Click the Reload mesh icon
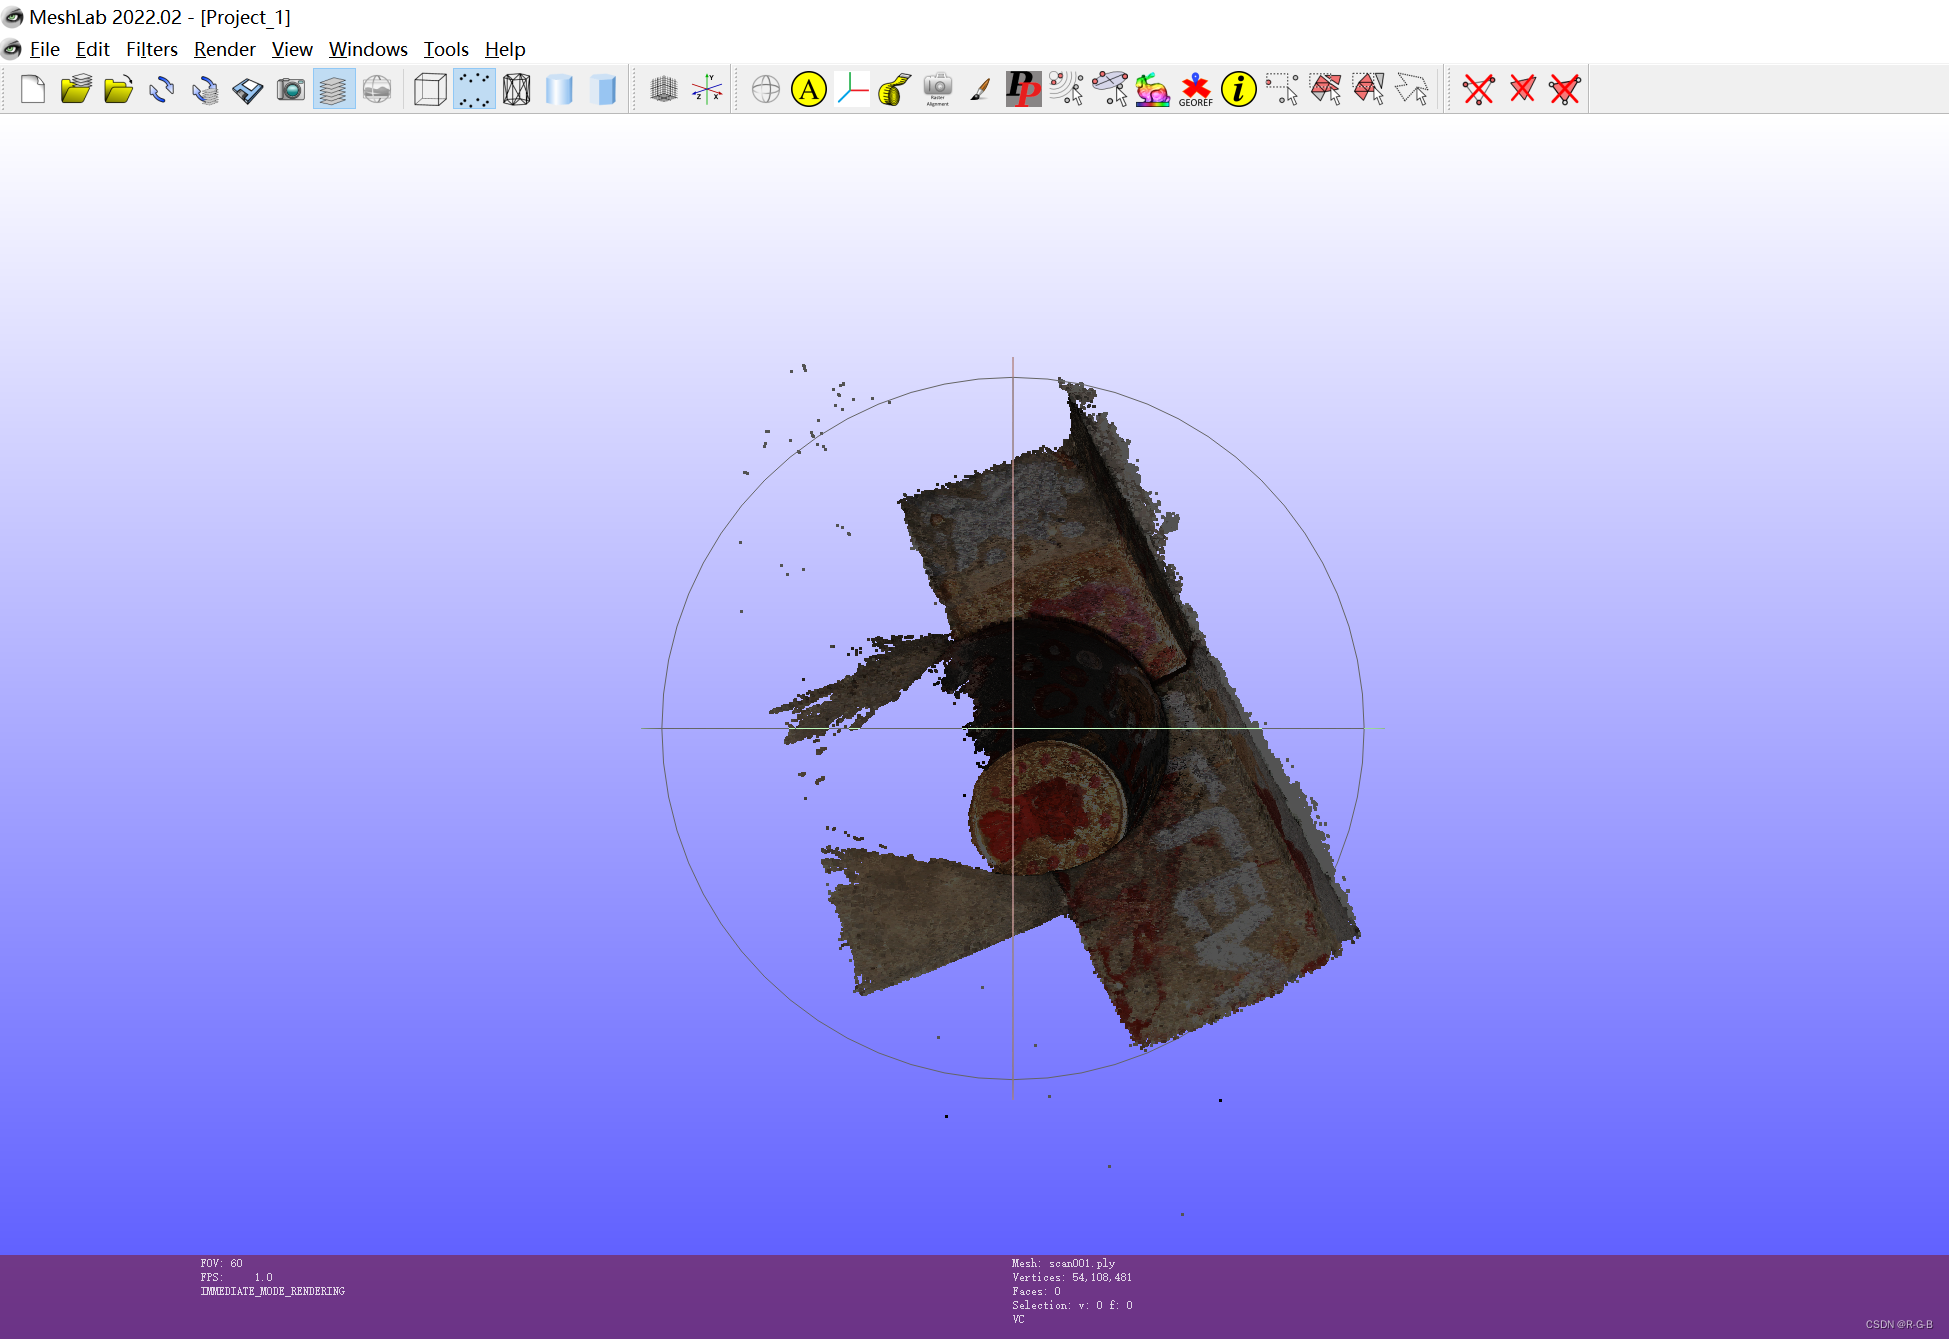1949x1339 pixels. coord(161,90)
